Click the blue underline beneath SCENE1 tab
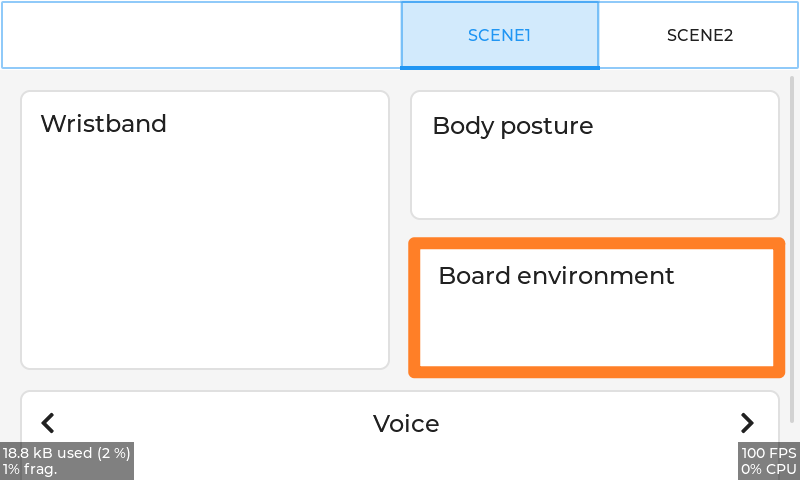This screenshot has width=800, height=480. [499, 67]
